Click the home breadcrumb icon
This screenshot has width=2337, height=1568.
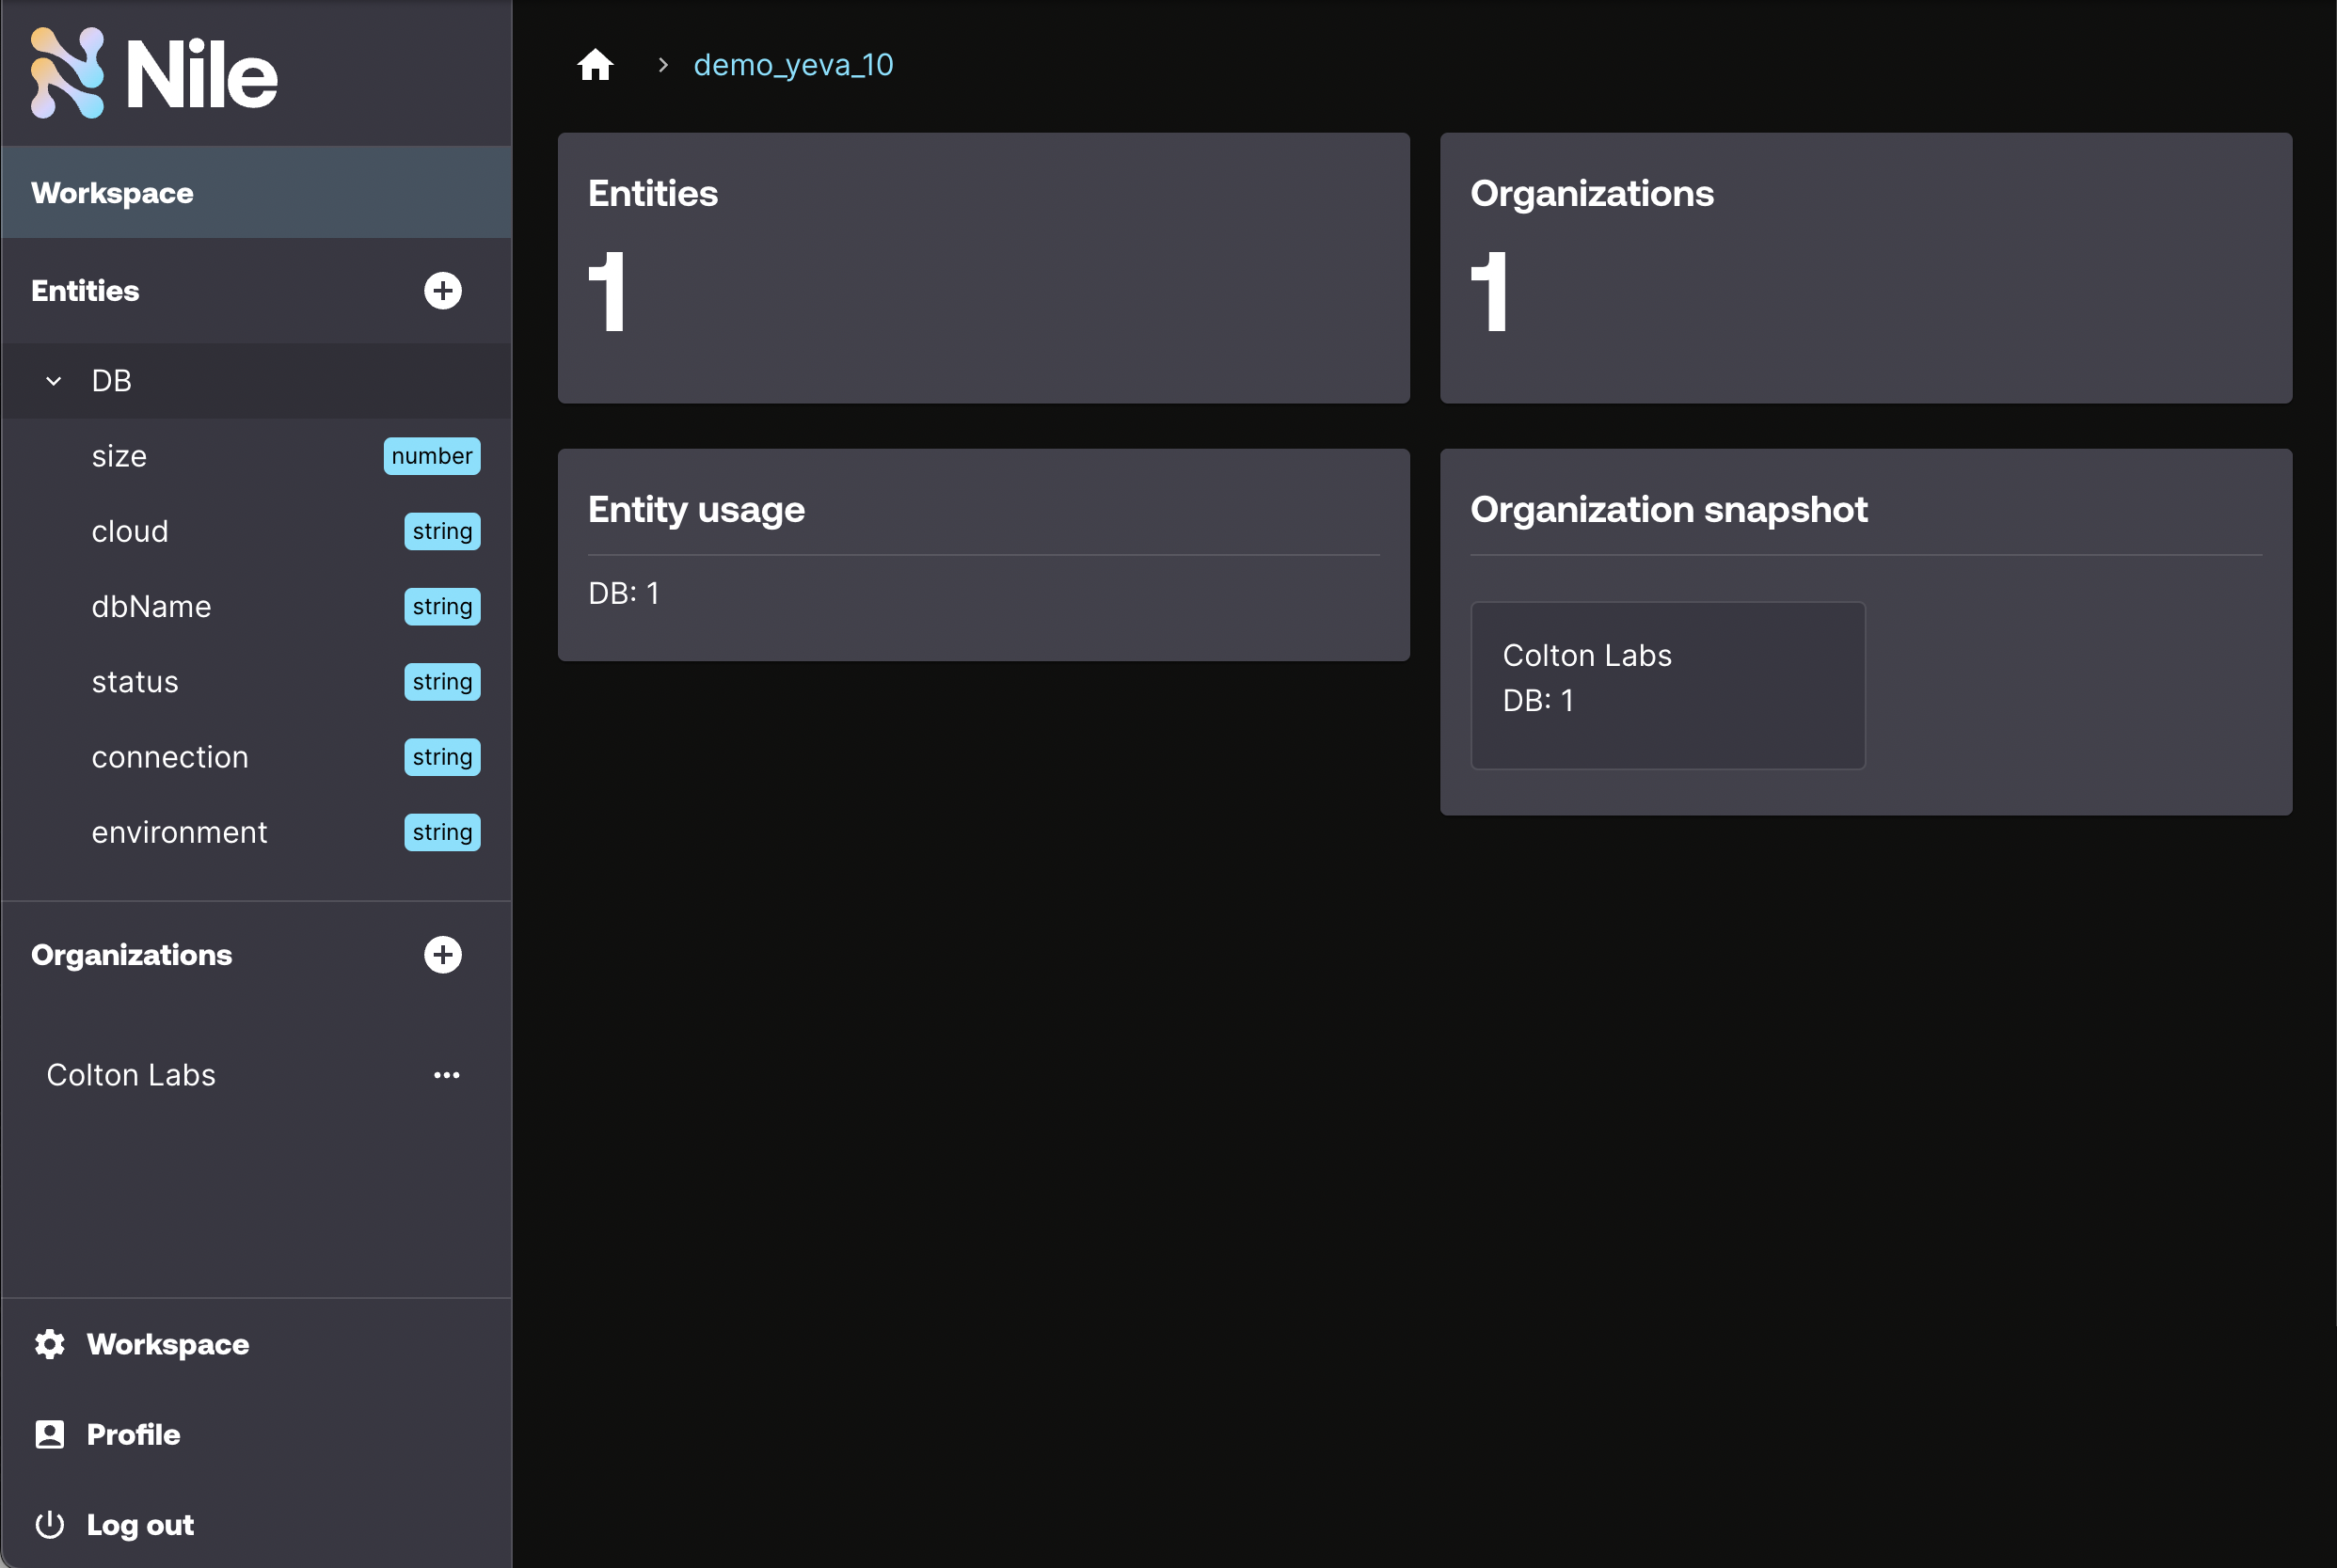[596, 65]
